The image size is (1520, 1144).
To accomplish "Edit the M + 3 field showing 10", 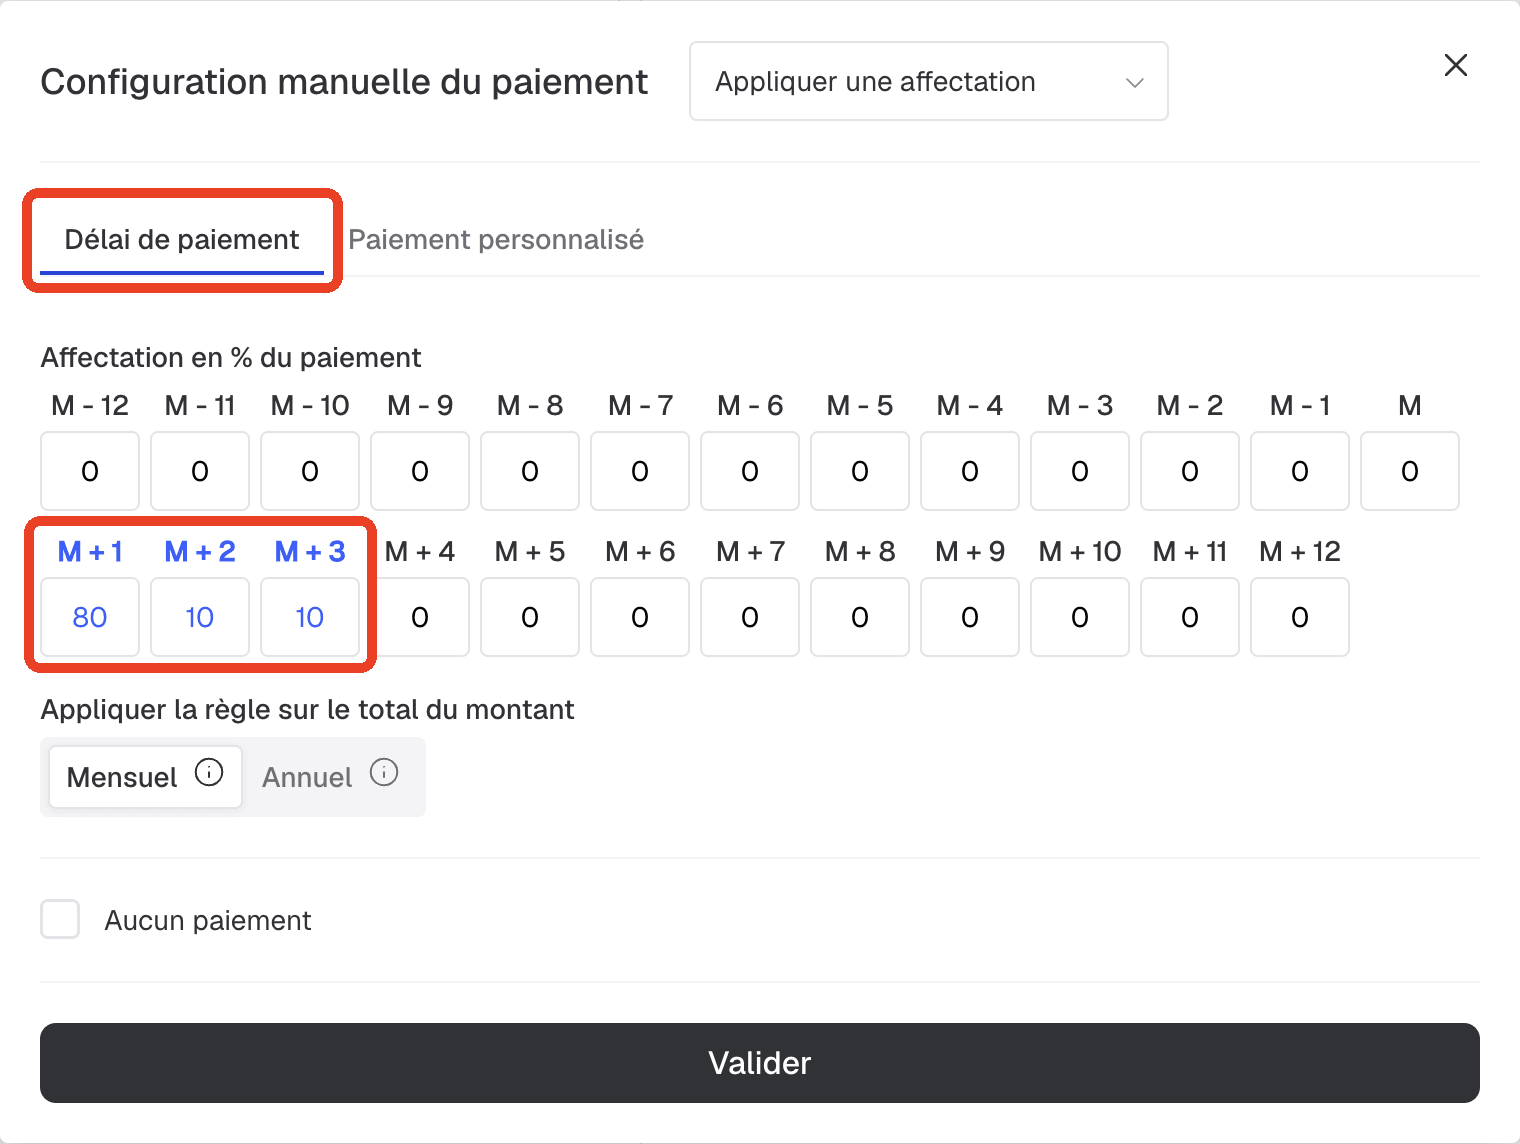I will click(310, 617).
